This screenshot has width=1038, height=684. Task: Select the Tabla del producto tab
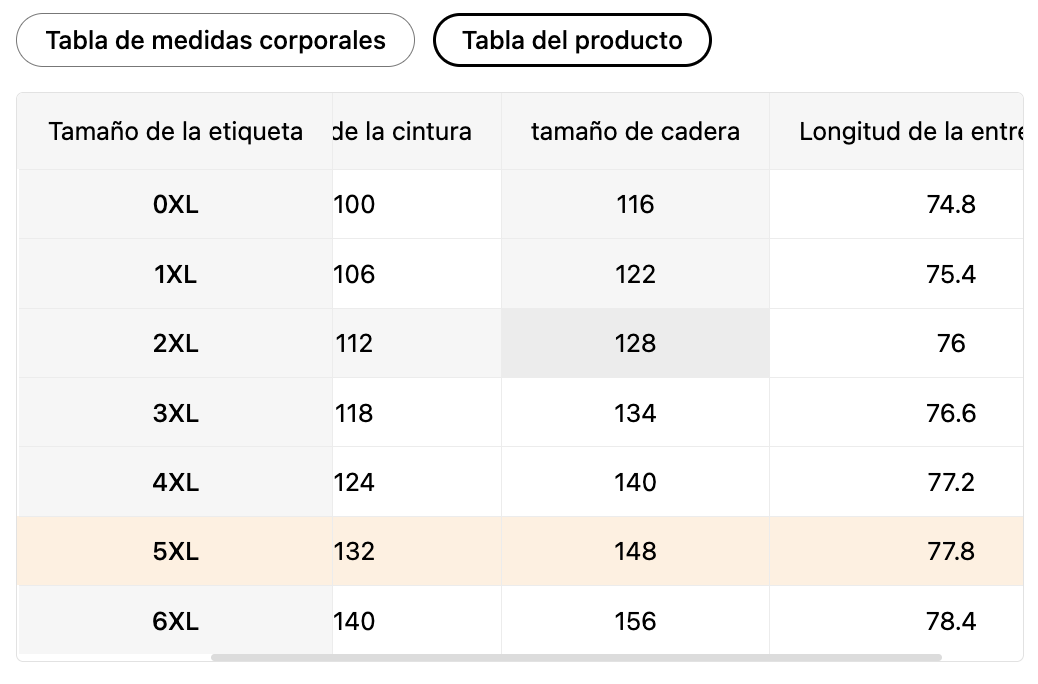572,40
